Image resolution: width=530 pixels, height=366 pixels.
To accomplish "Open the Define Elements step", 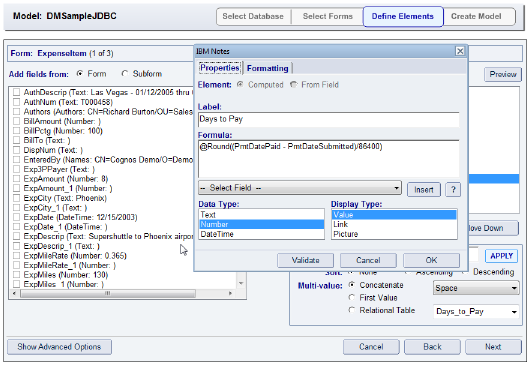I will [x=403, y=16].
